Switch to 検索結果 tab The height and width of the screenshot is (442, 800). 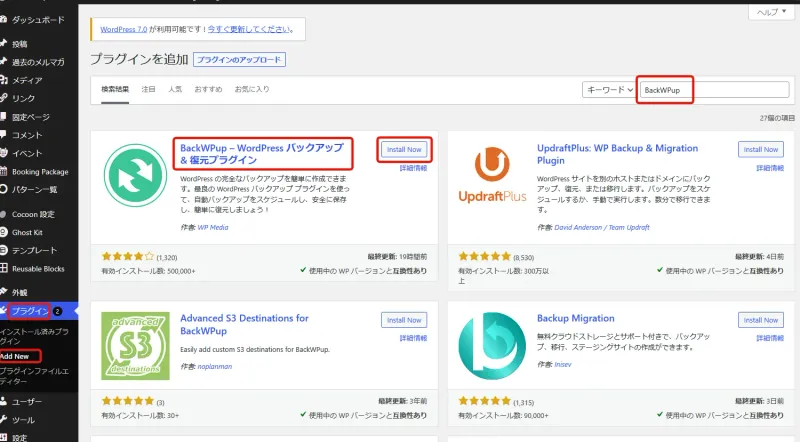tap(115, 89)
